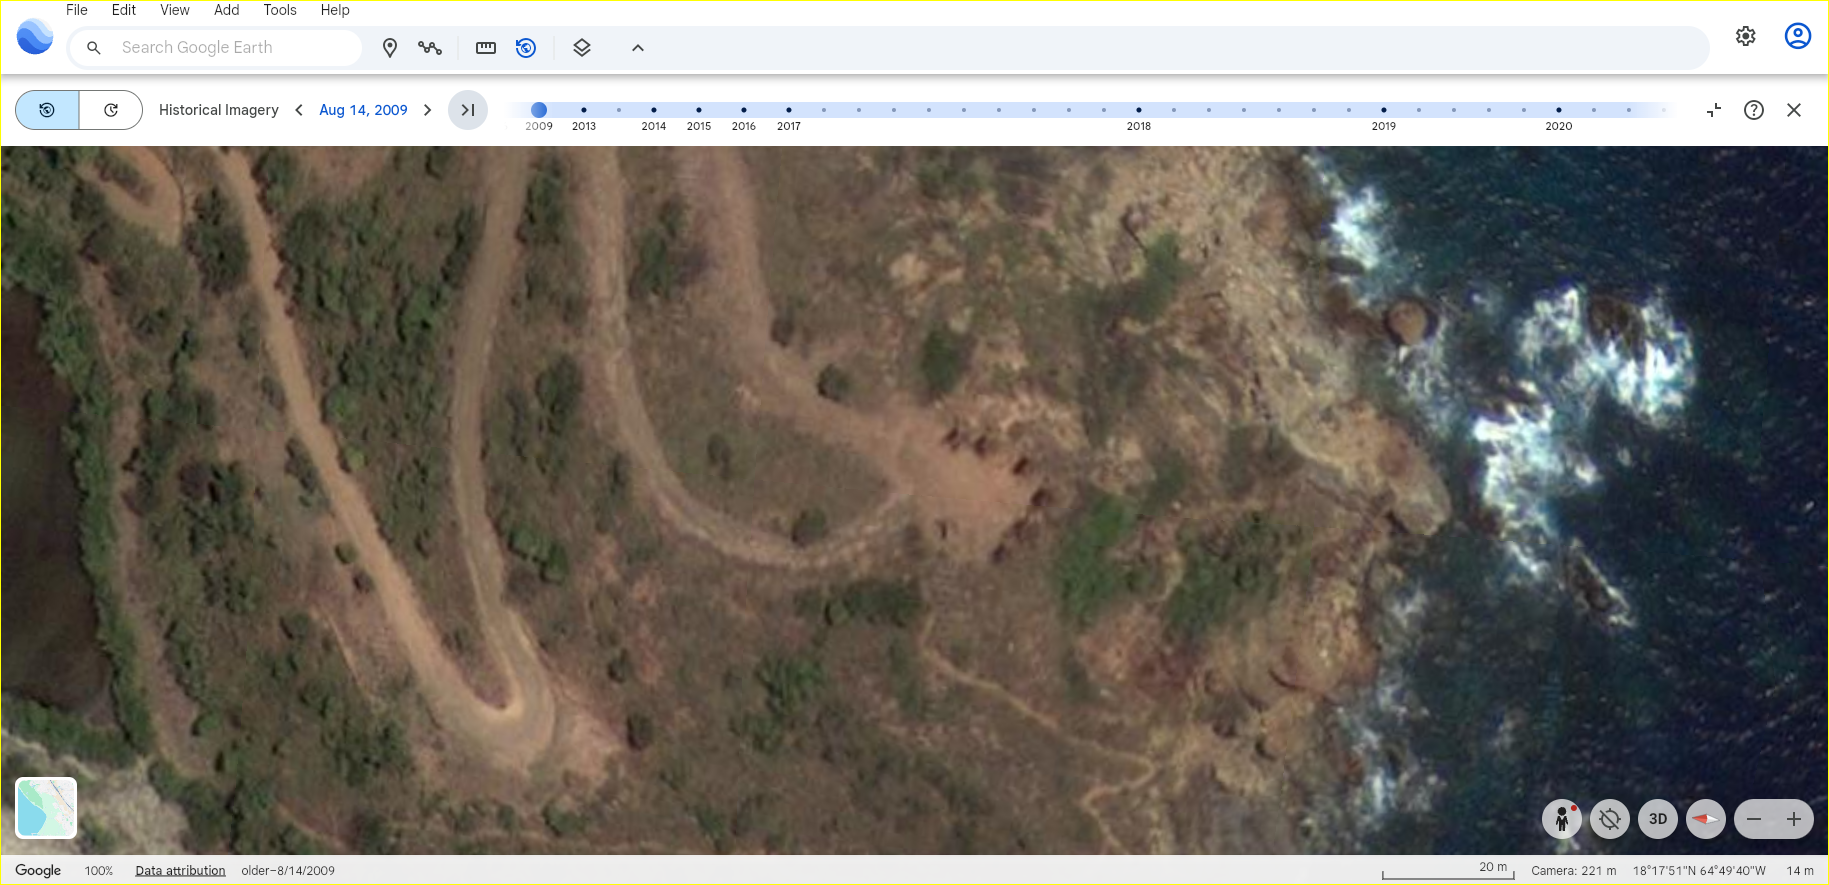Open the Add menu
Screen dimensions: 1829x885
(x=227, y=10)
